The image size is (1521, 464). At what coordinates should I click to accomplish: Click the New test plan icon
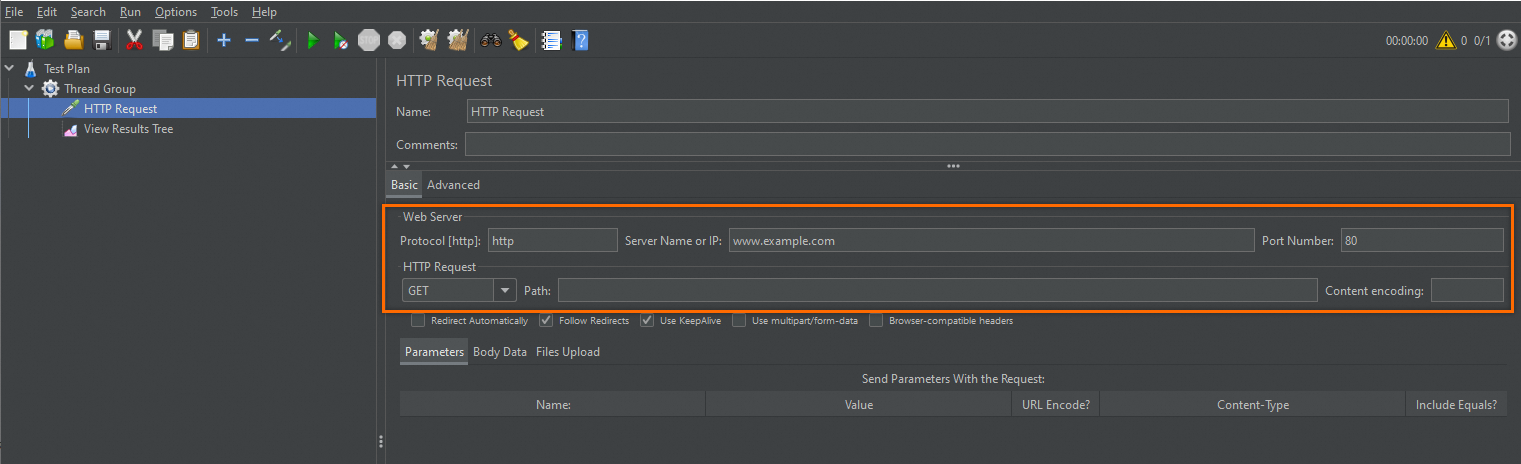coord(18,40)
